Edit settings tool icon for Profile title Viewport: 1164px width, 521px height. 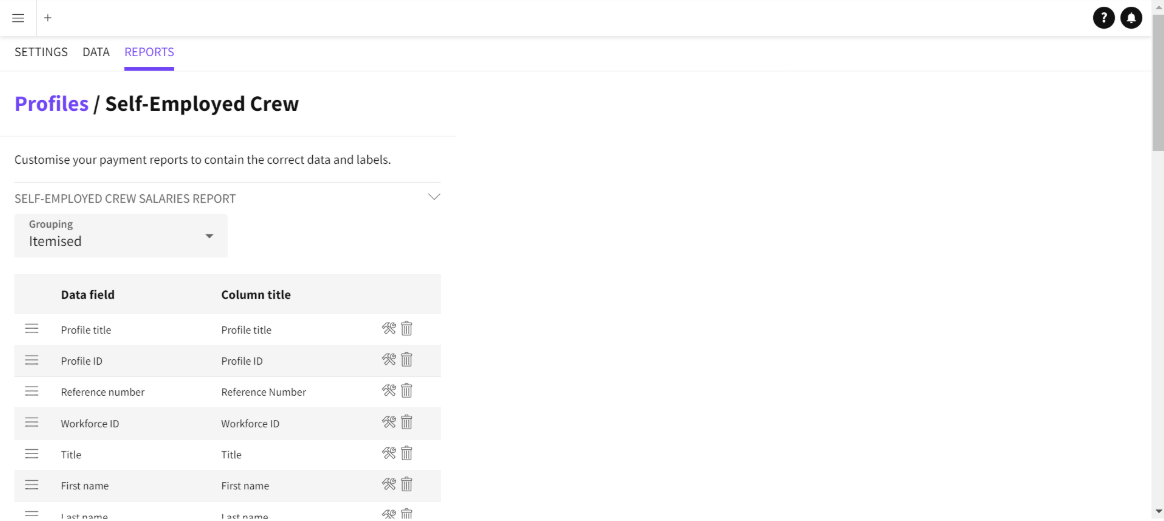click(389, 328)
